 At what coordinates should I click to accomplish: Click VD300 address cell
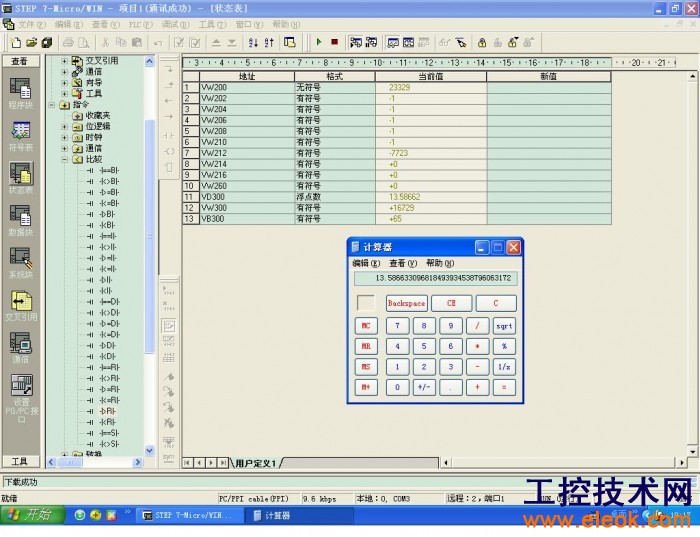[247, 197]
